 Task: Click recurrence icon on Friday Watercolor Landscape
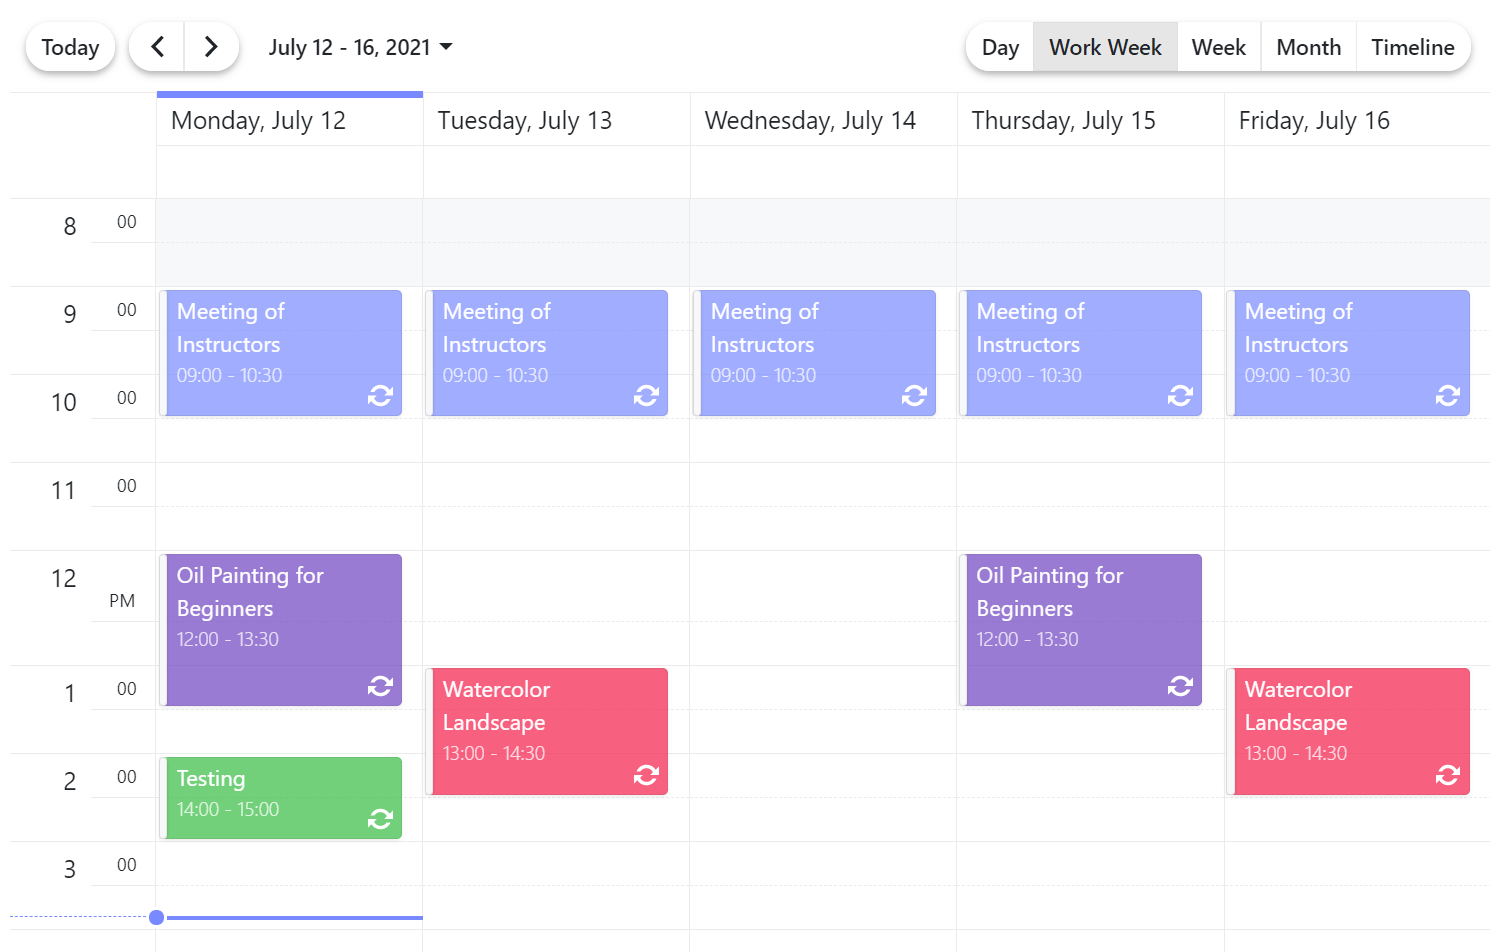point(1447,775)
